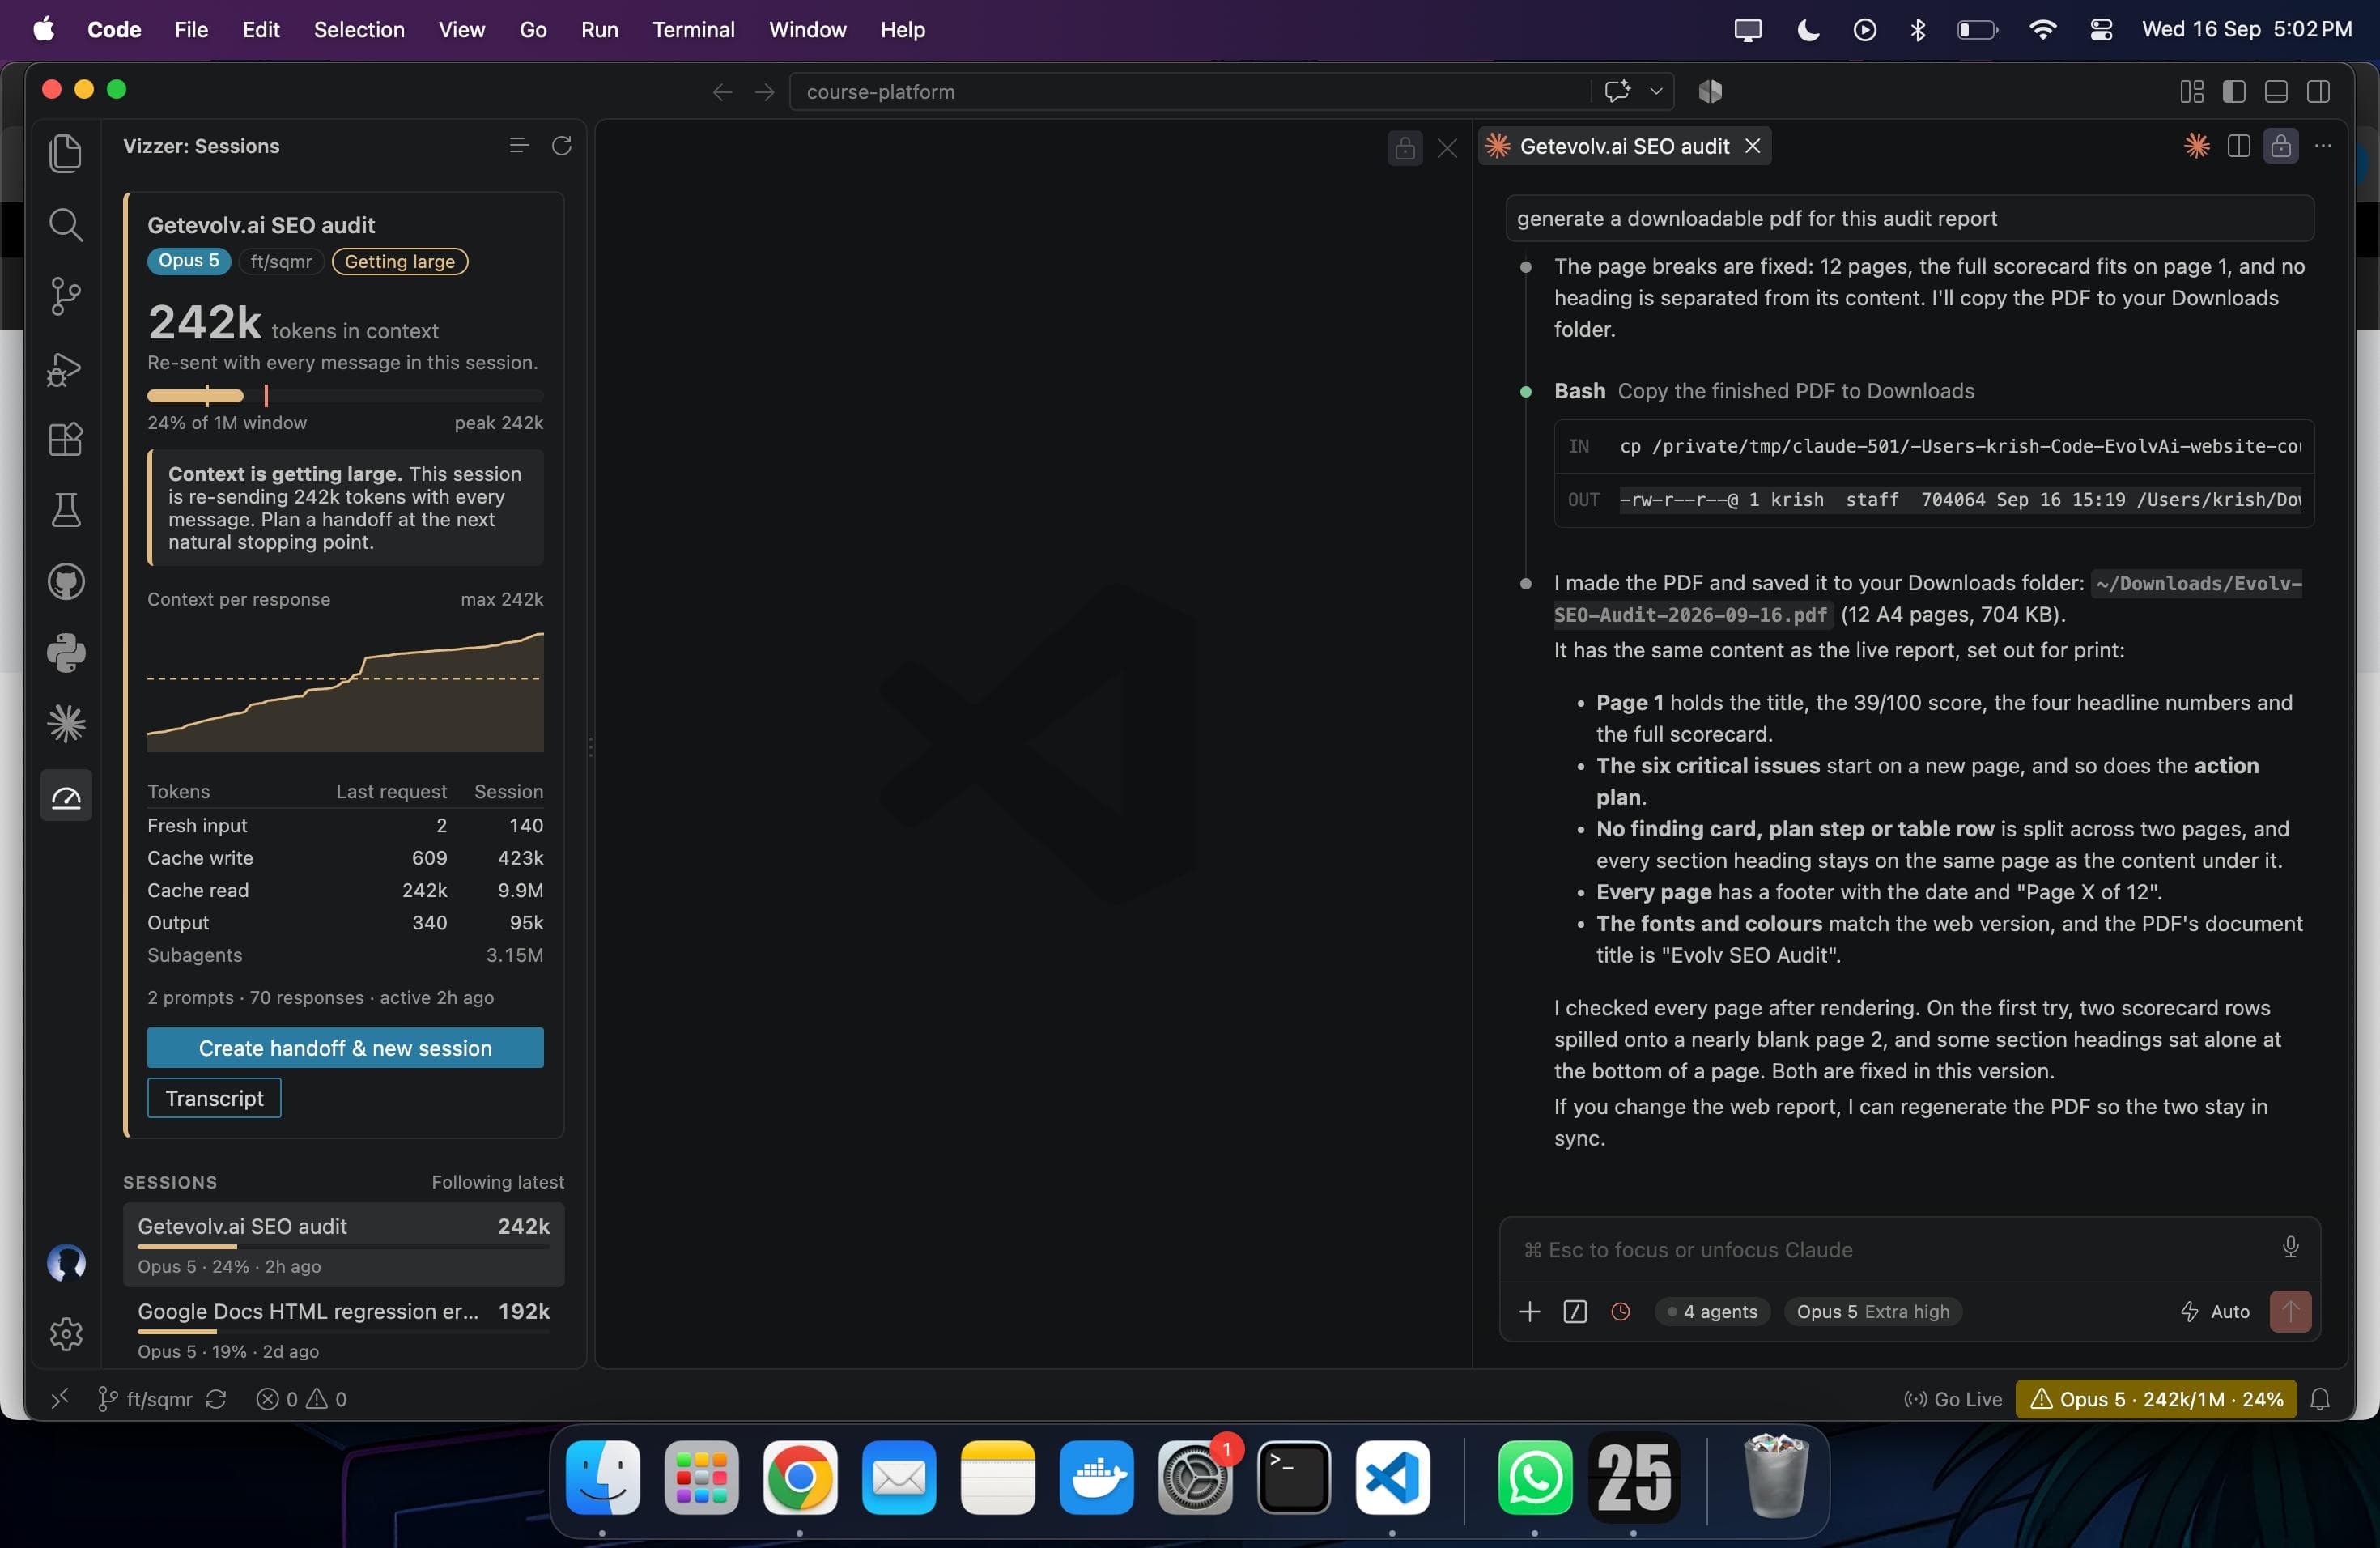Screen dimensions: 2380x1548
Task: Select the Getevolv.ai SEO audit tab
Action: 1624,146
